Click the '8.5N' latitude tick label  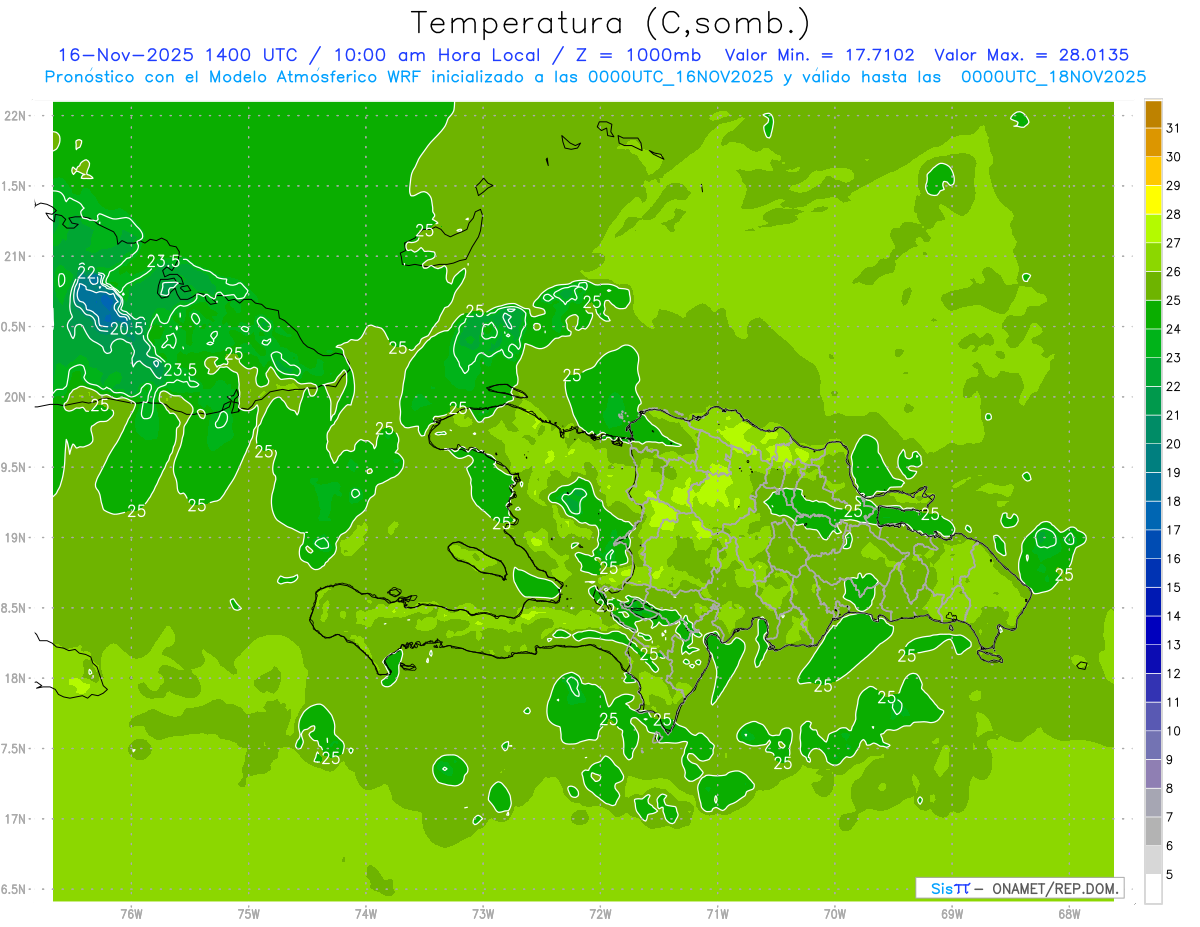point(14,608)
